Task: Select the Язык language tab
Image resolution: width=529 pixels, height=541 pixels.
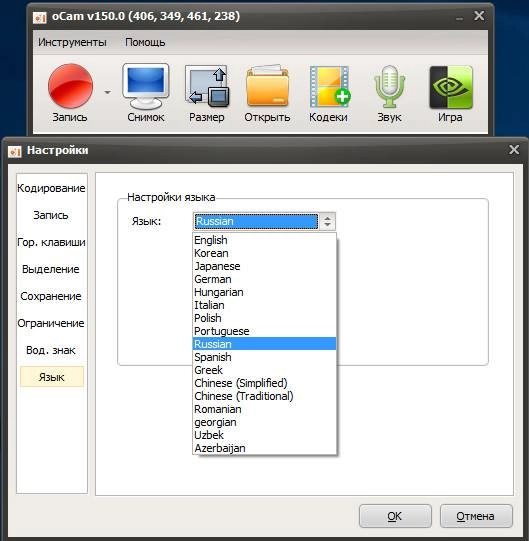Action: point(52,377)
